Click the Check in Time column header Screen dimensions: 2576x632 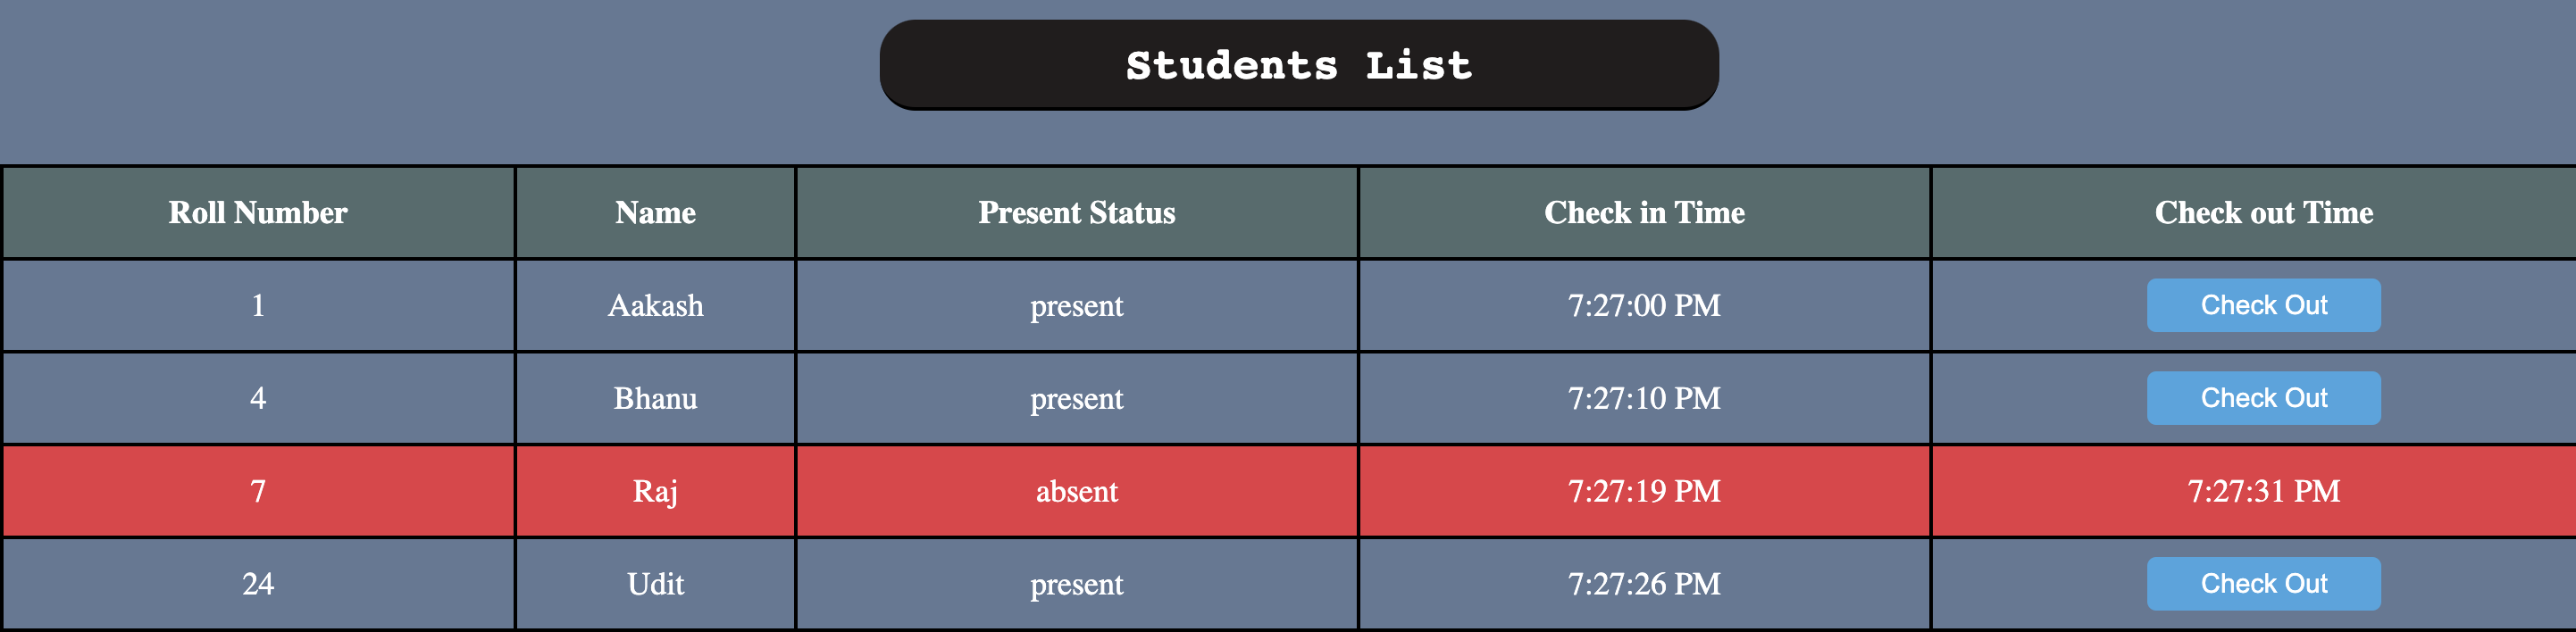click(1645, 212)
